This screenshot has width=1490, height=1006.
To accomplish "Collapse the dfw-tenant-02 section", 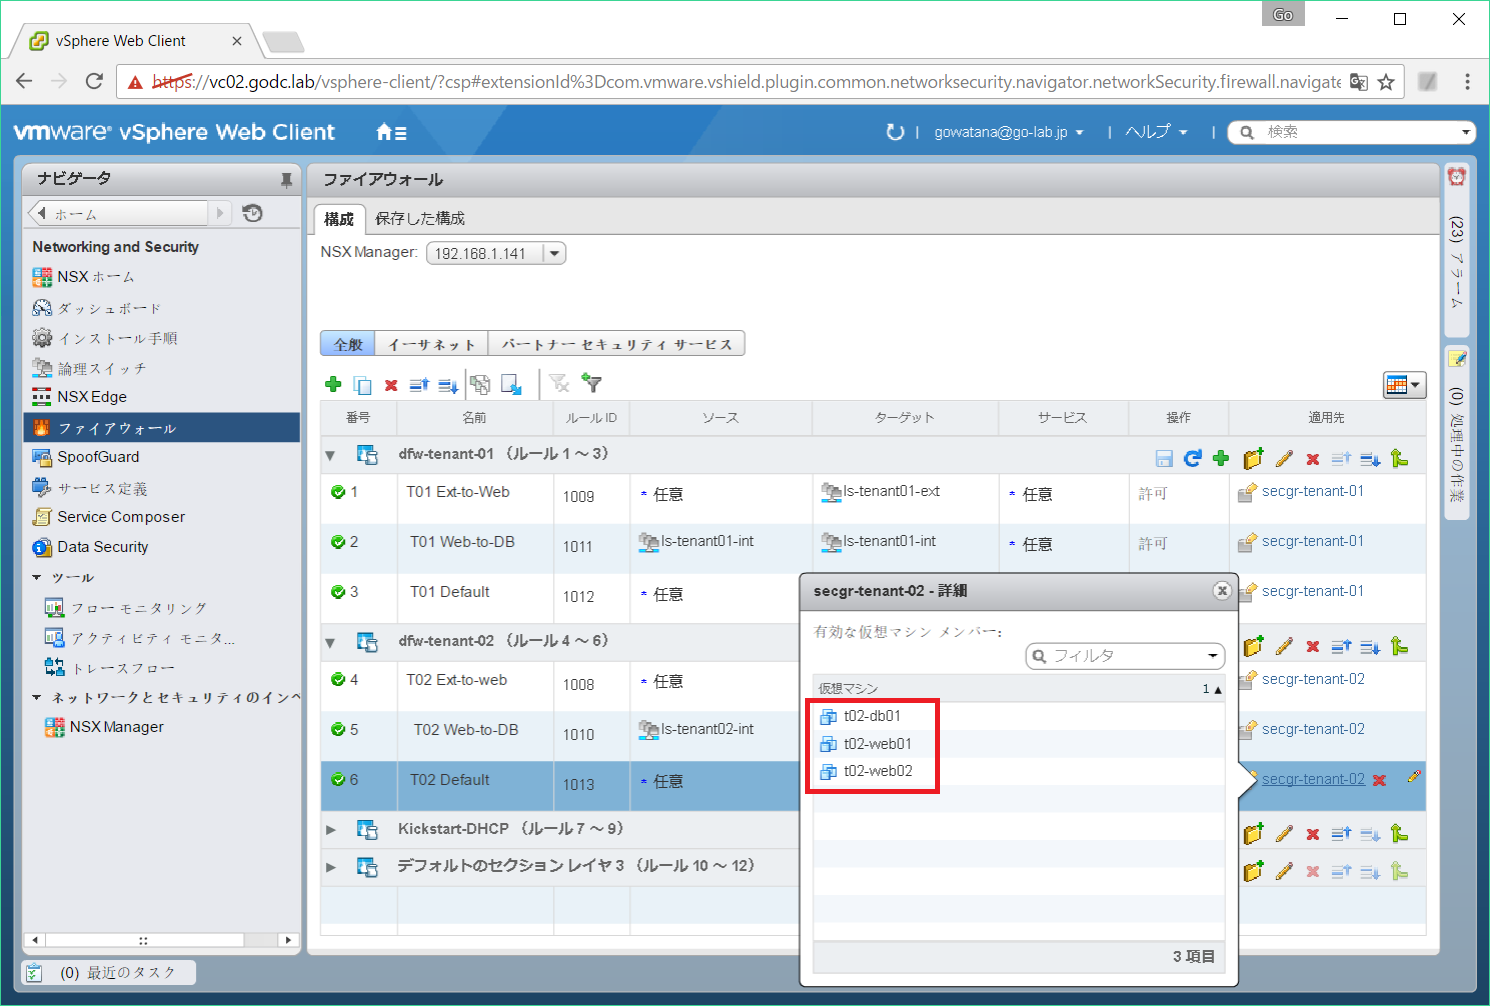I will 330,643.
